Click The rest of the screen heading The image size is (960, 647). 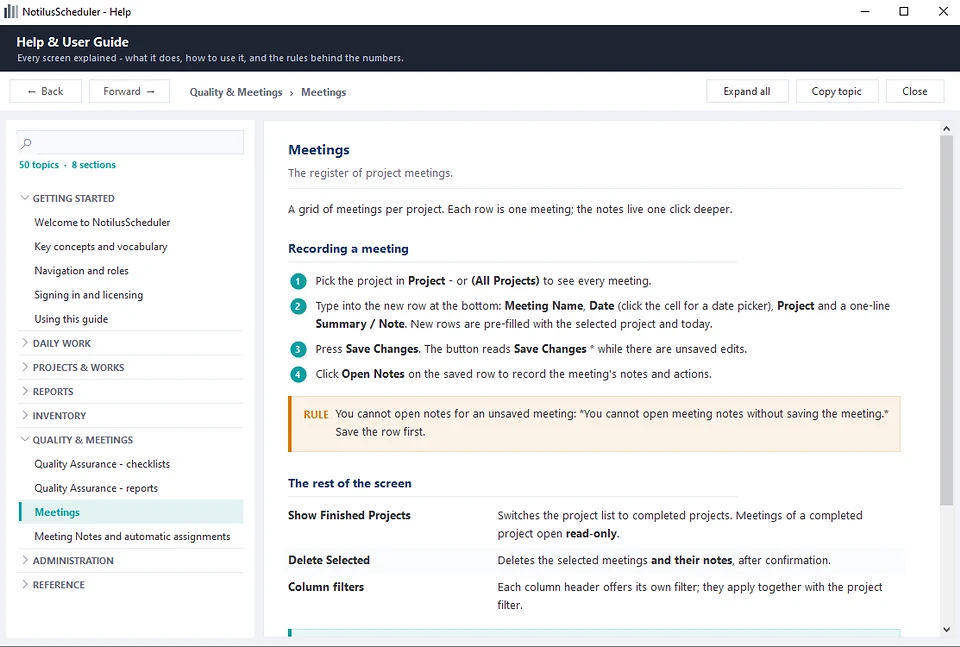350,483
